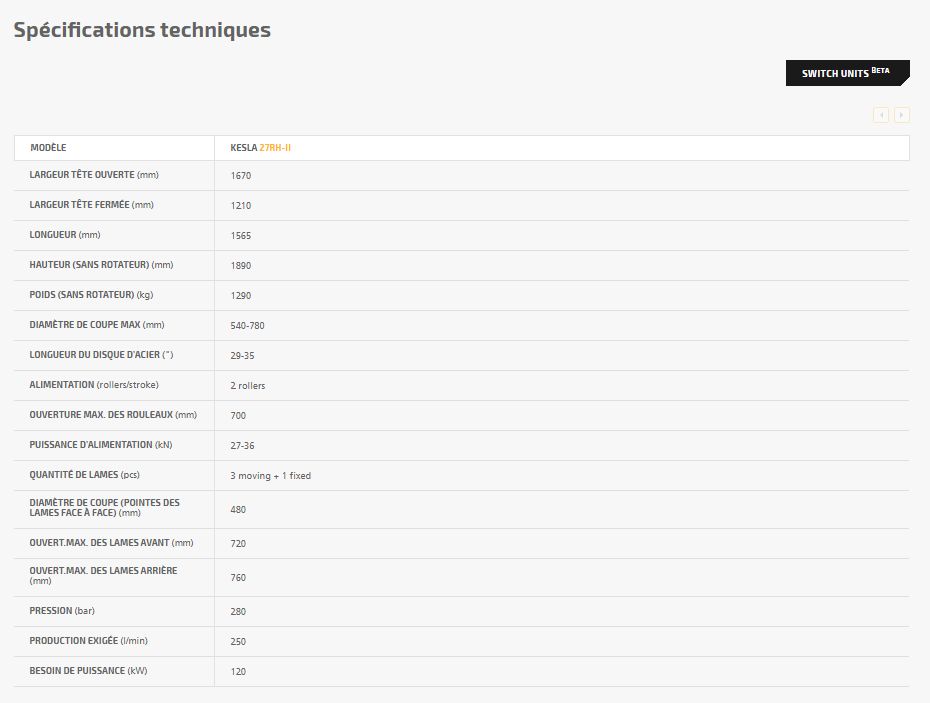
Task: Select the 27-36 feed power value
Action: (242, 446)
